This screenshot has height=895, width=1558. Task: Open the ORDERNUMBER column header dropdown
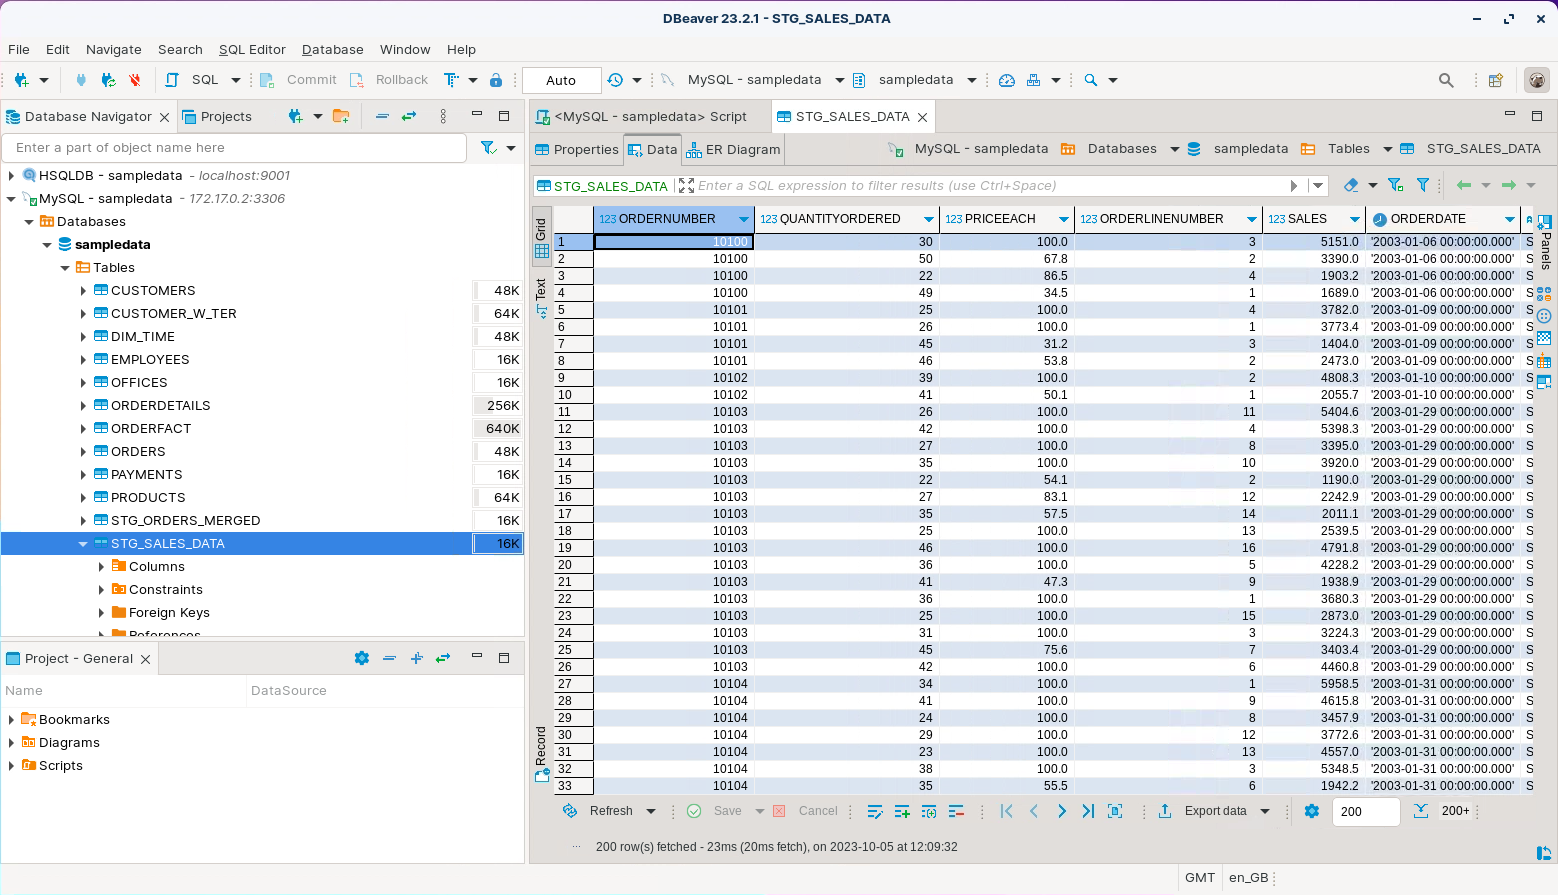click(743, 219)
